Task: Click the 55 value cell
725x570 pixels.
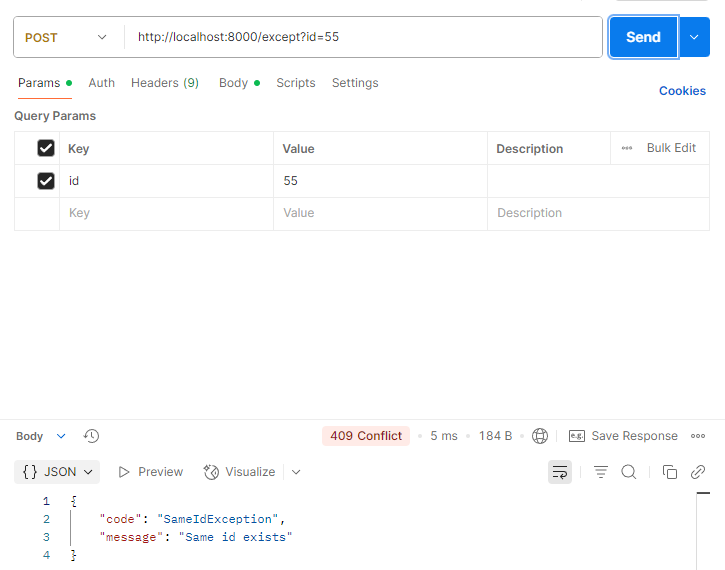Action: click(x=380, y=181)
